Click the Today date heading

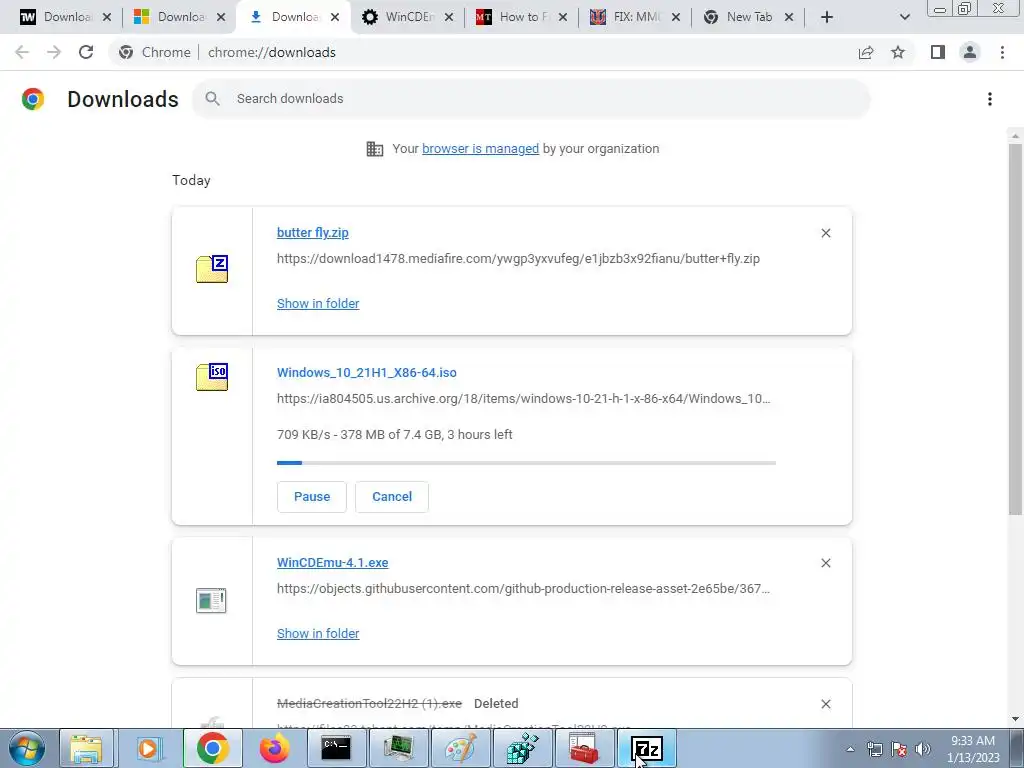point(191,180)
